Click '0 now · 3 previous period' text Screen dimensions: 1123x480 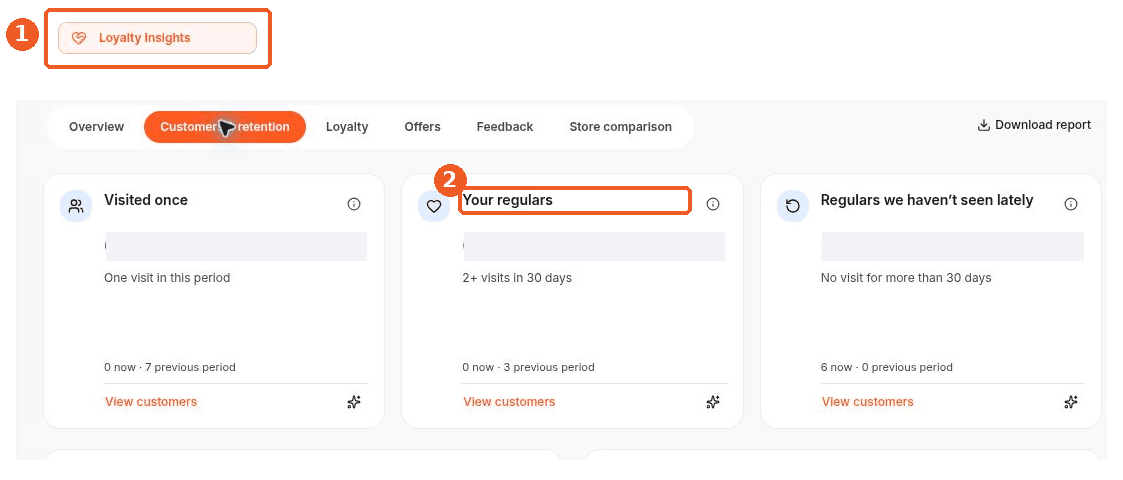[529, 367]
